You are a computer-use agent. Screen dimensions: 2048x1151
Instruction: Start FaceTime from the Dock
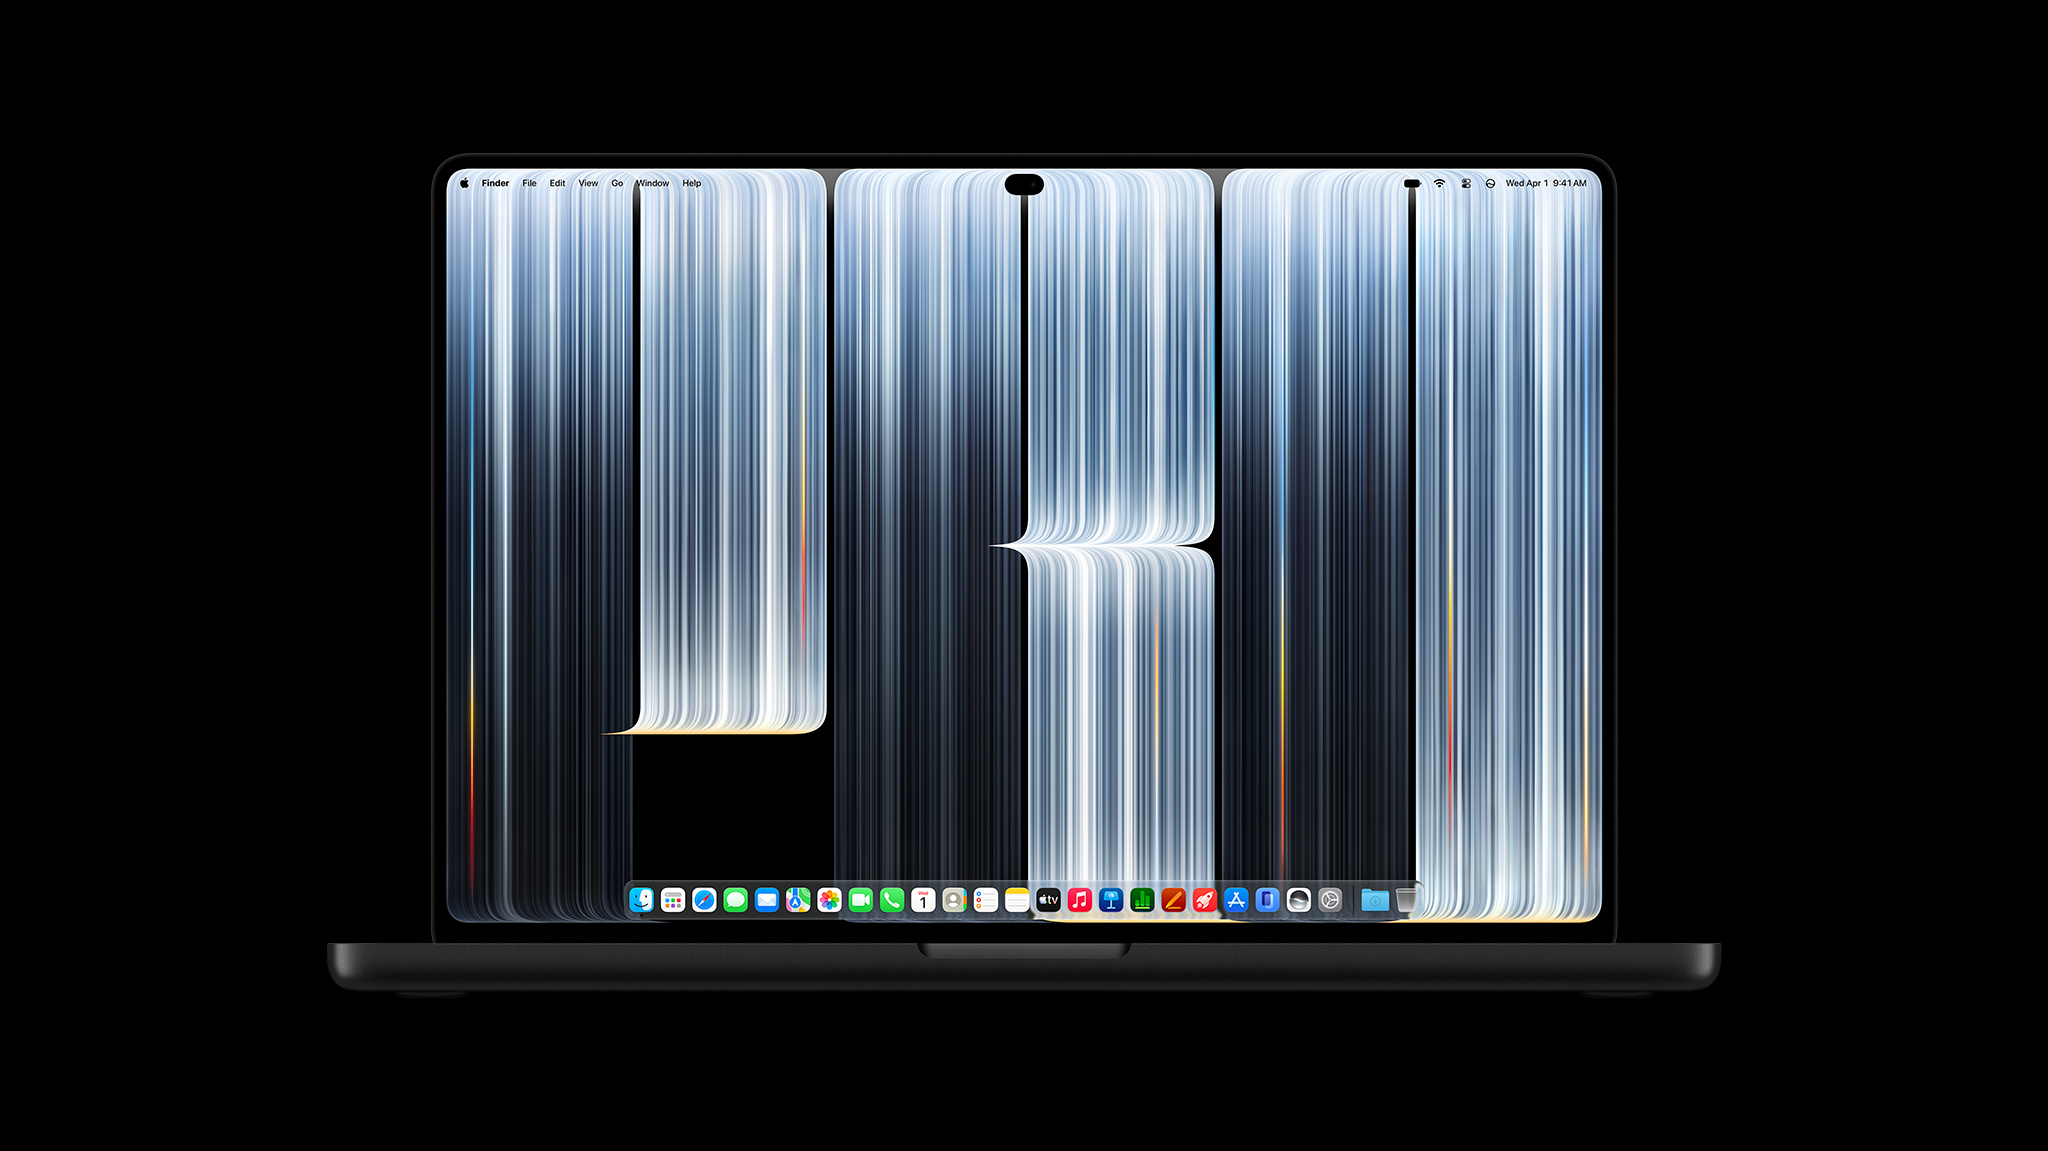(x=861, y=900)
